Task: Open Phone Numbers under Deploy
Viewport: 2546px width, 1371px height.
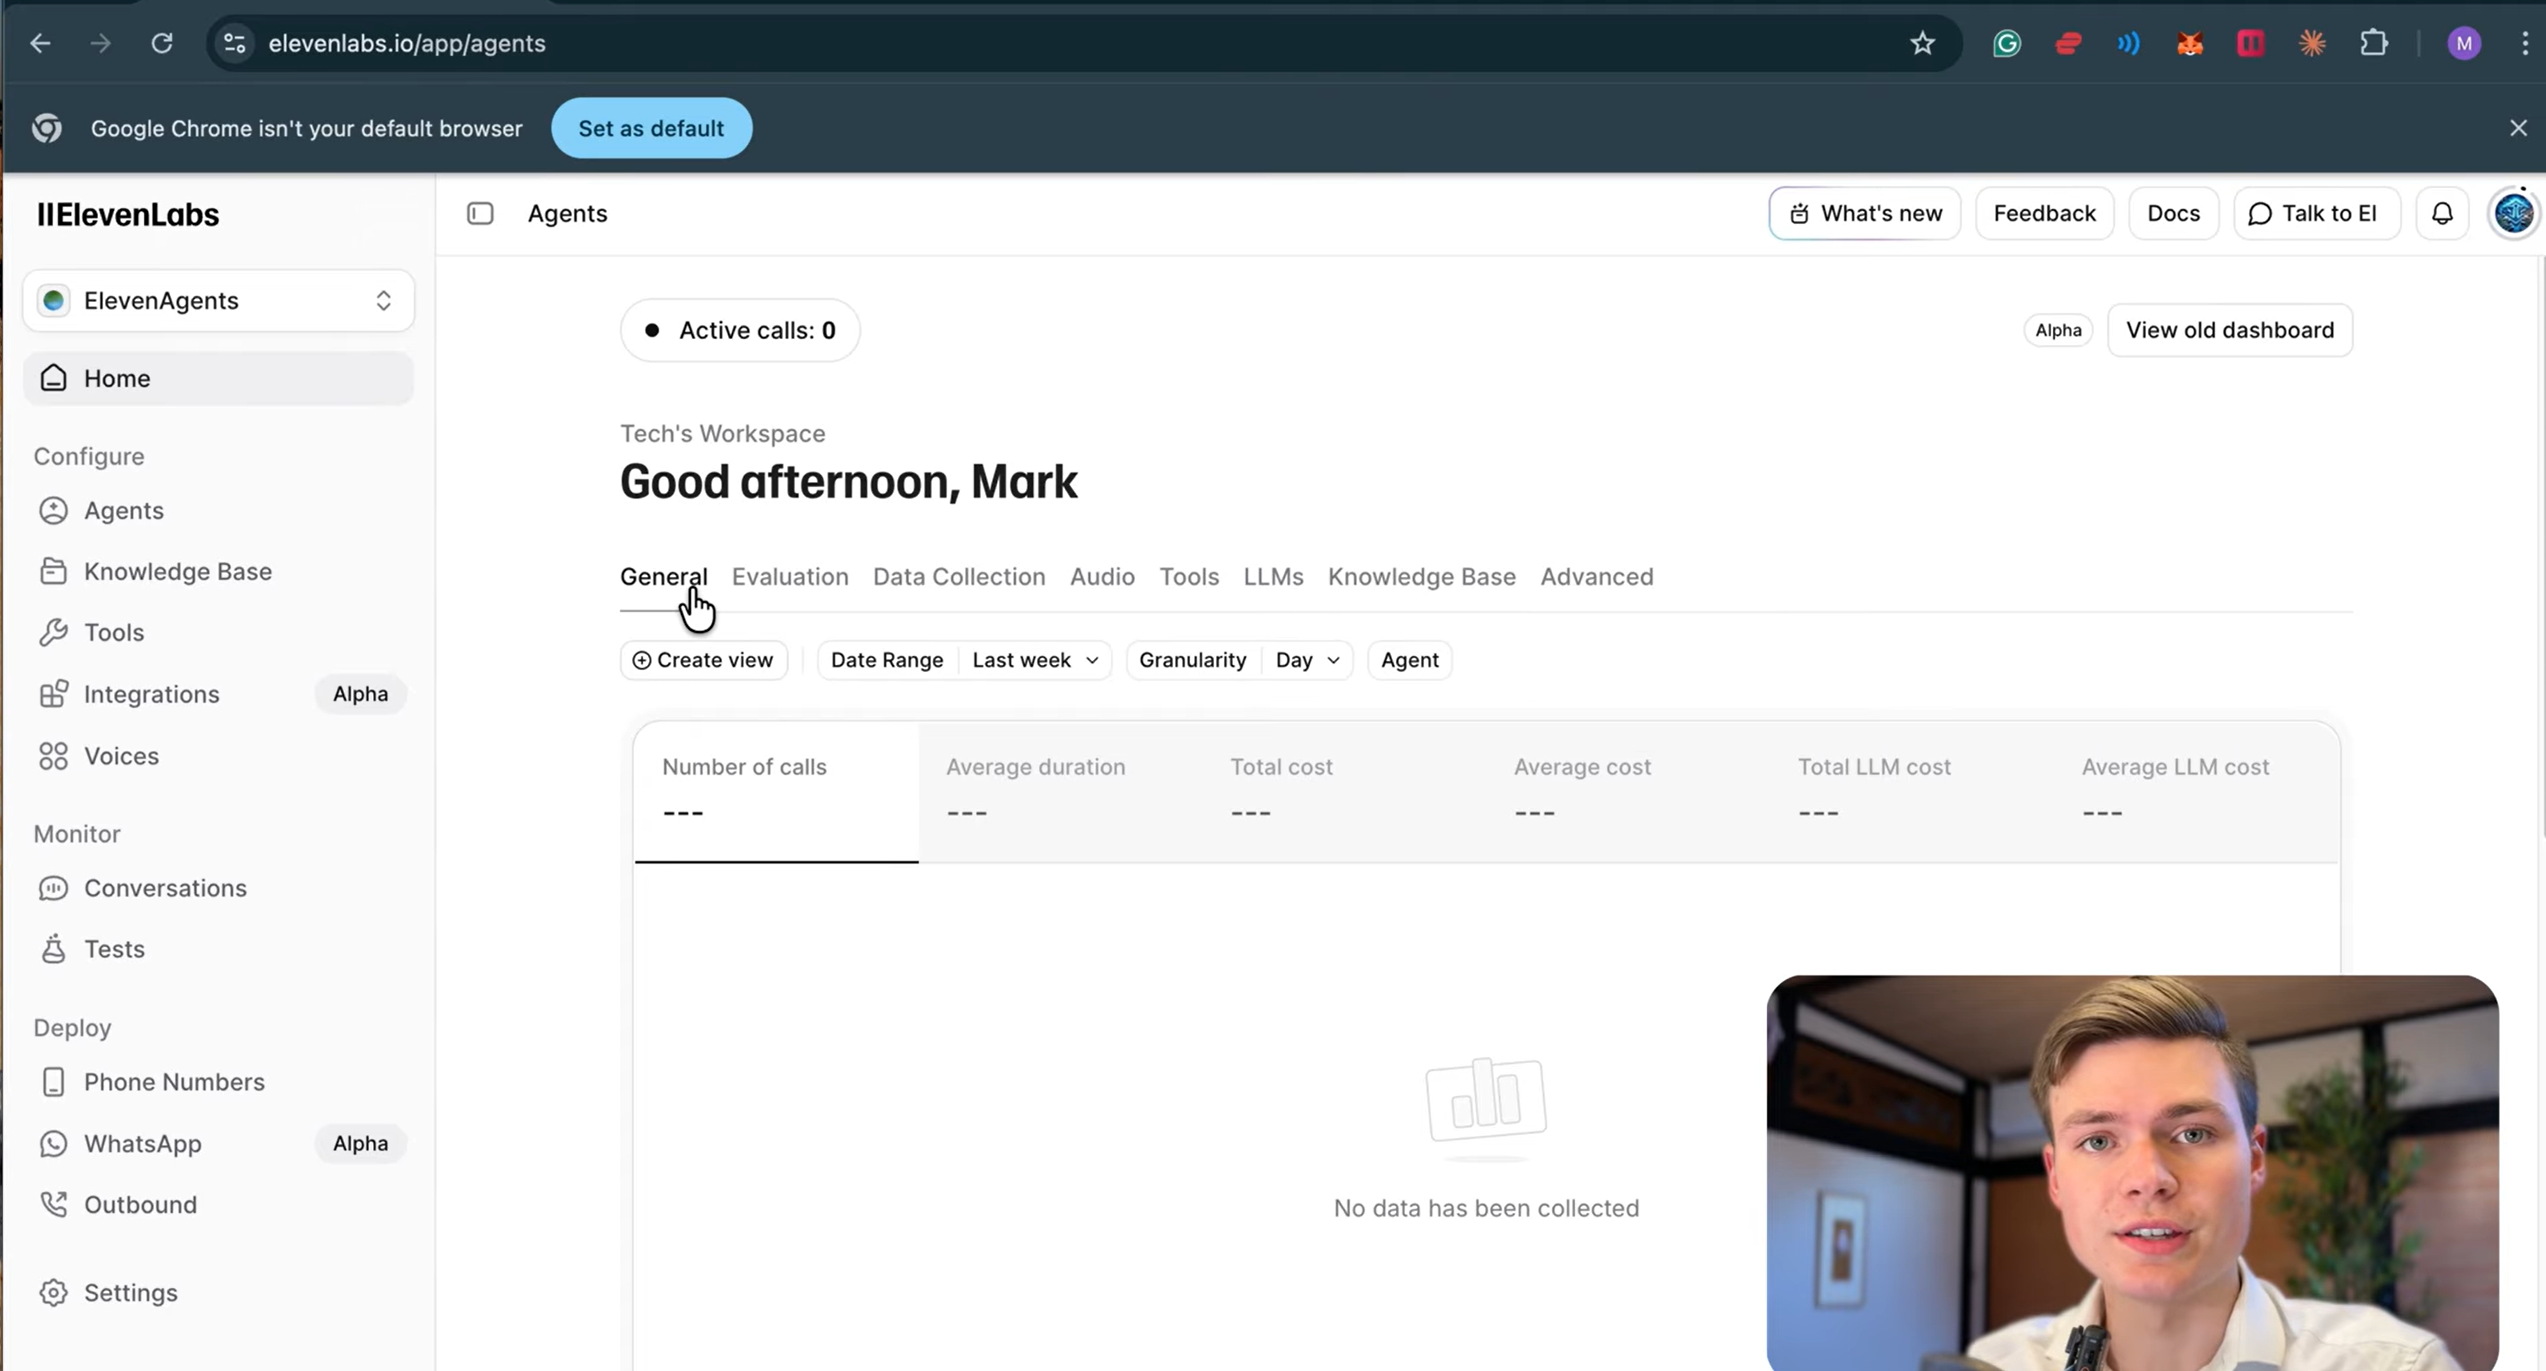Action: coord(173,1082)
